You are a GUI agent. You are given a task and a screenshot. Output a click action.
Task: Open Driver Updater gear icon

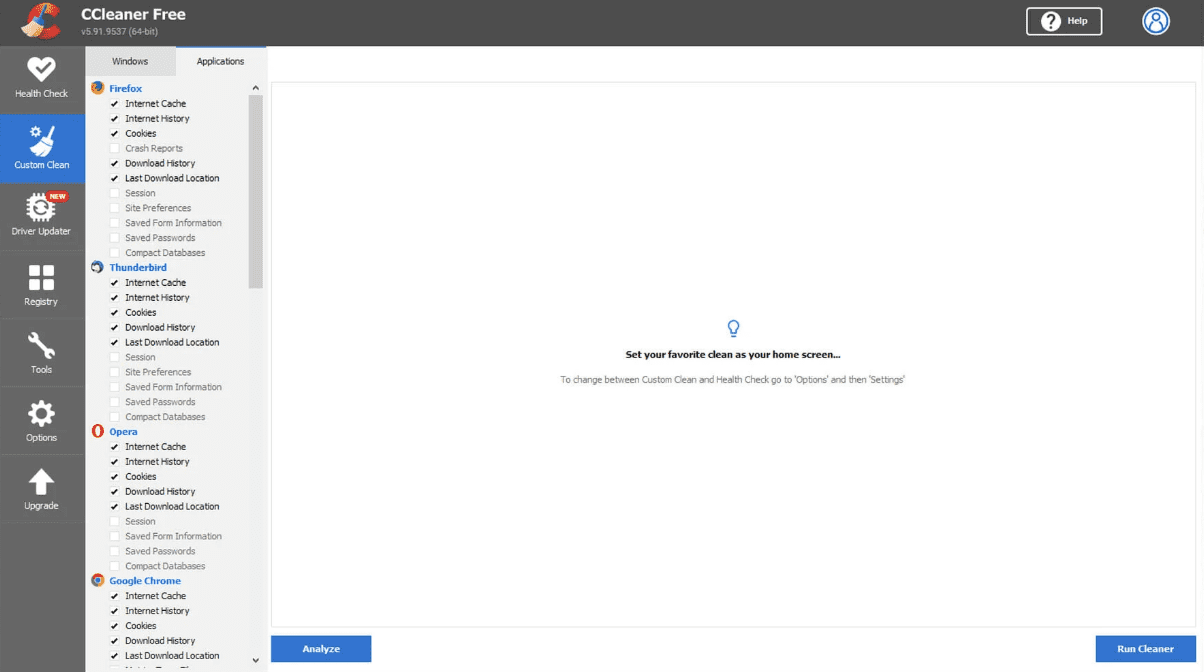pos(42,208)
